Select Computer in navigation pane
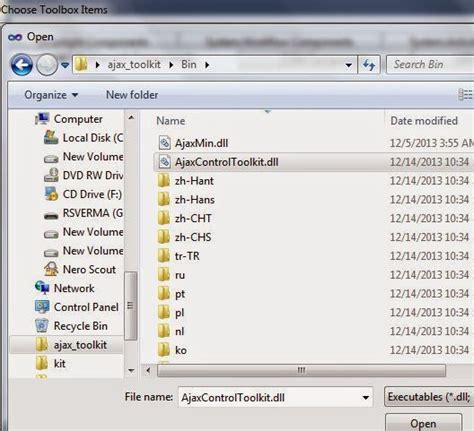The height and width of the screenshot is (431, 474). coord(78,119)
